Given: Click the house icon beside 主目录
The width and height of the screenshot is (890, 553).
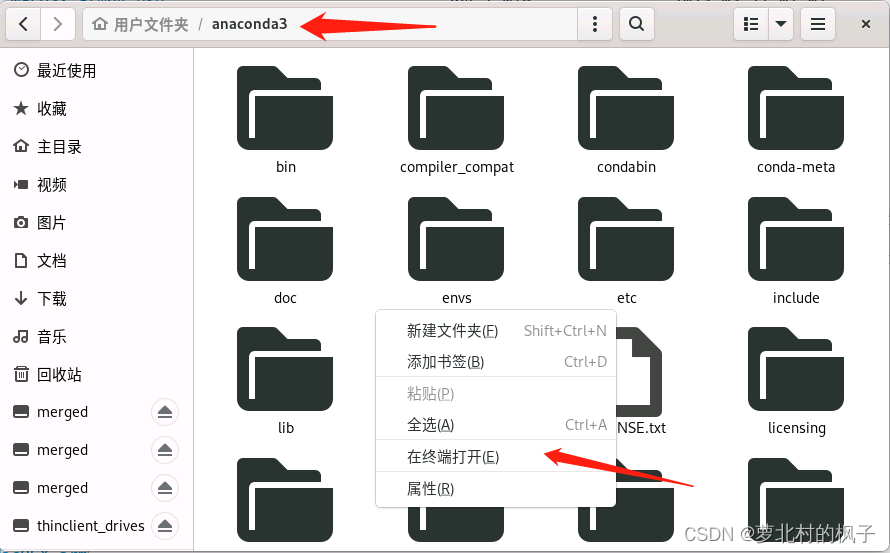Looking at the screenshot, I should point(21,146).
